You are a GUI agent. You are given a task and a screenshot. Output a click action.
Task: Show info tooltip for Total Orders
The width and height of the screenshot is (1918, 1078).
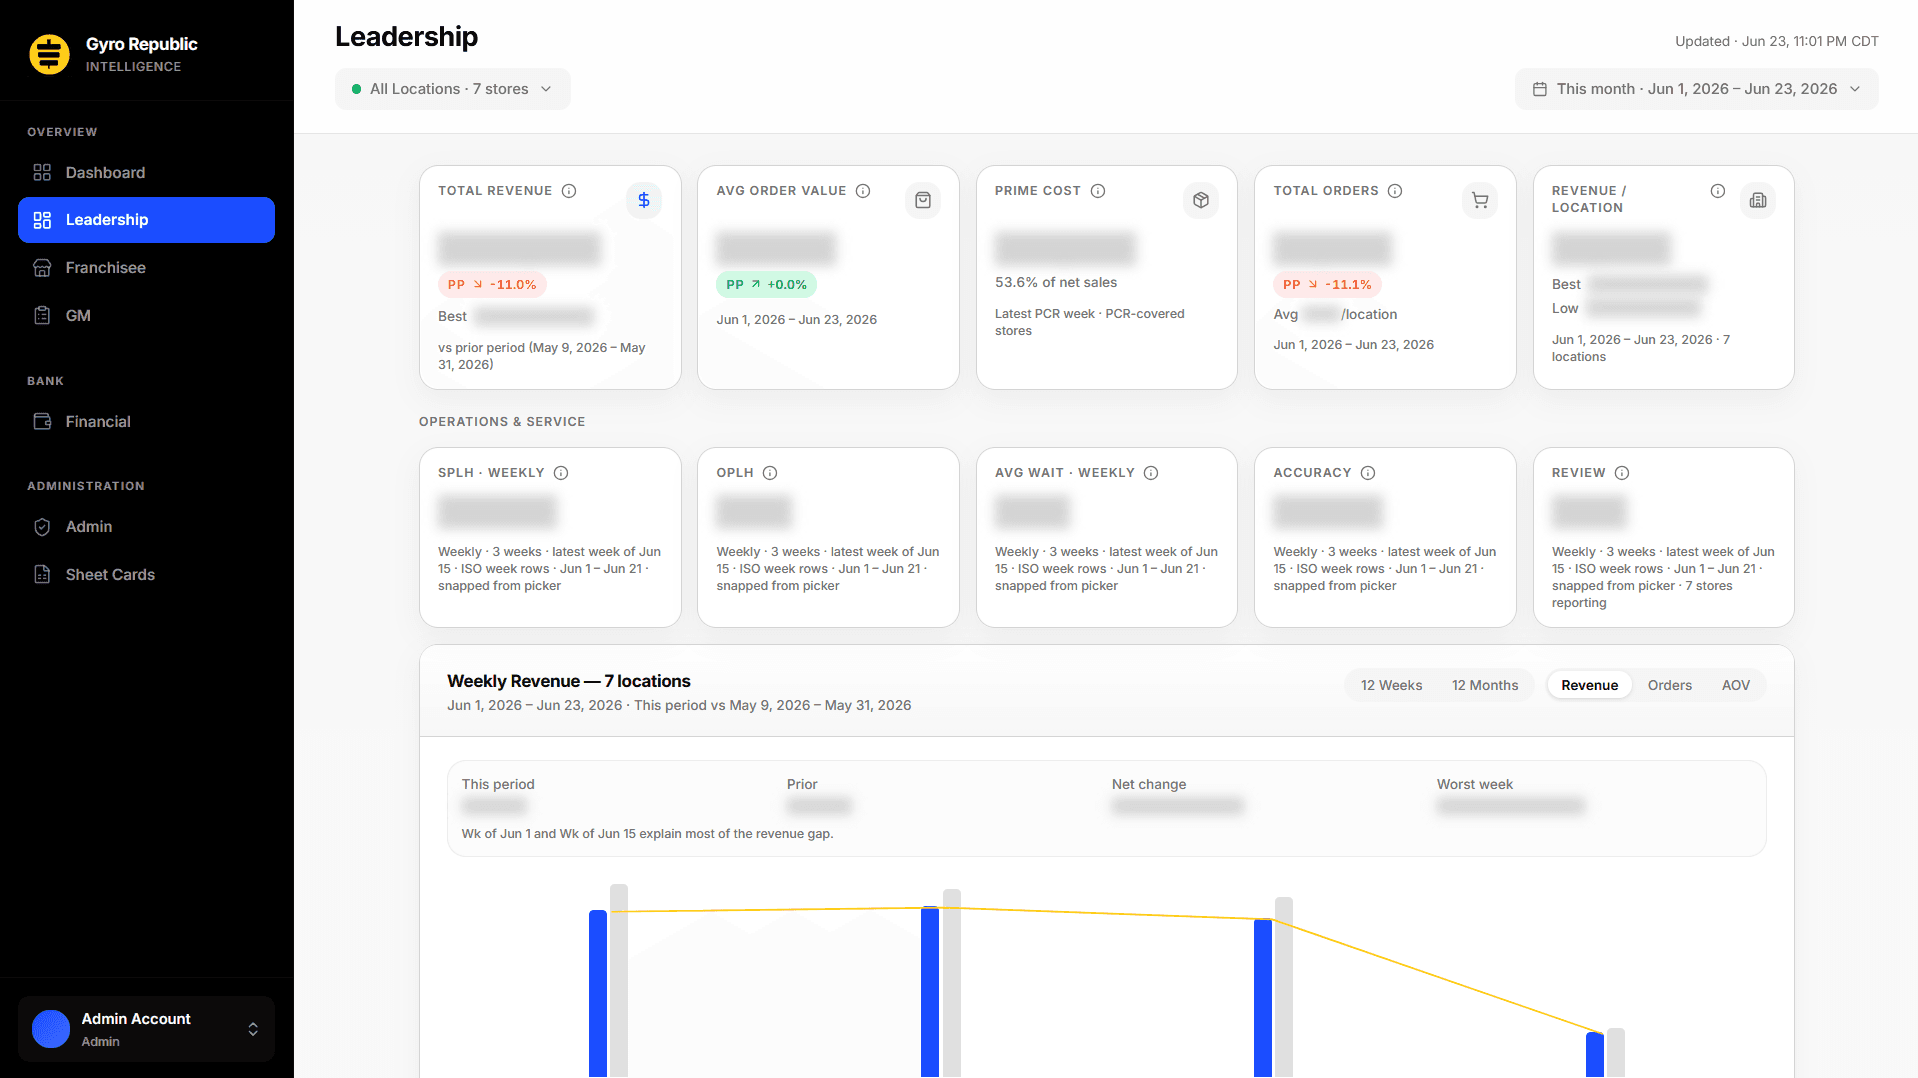coord(1395,191)
